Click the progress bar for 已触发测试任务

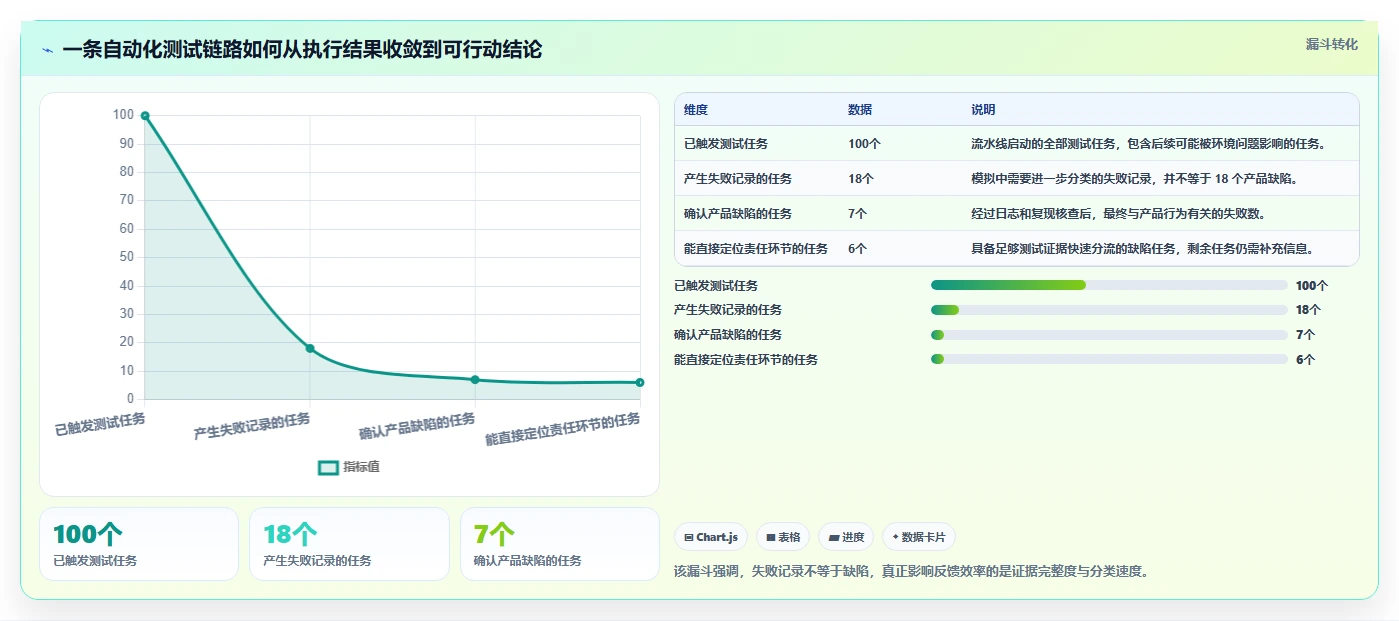pos(1109,285)
